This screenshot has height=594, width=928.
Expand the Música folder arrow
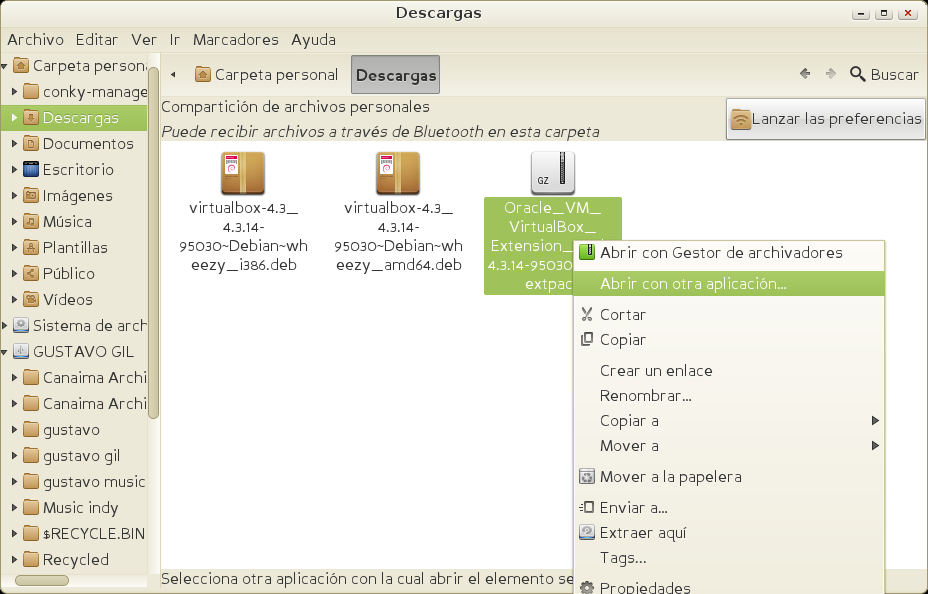pos(13,222)
